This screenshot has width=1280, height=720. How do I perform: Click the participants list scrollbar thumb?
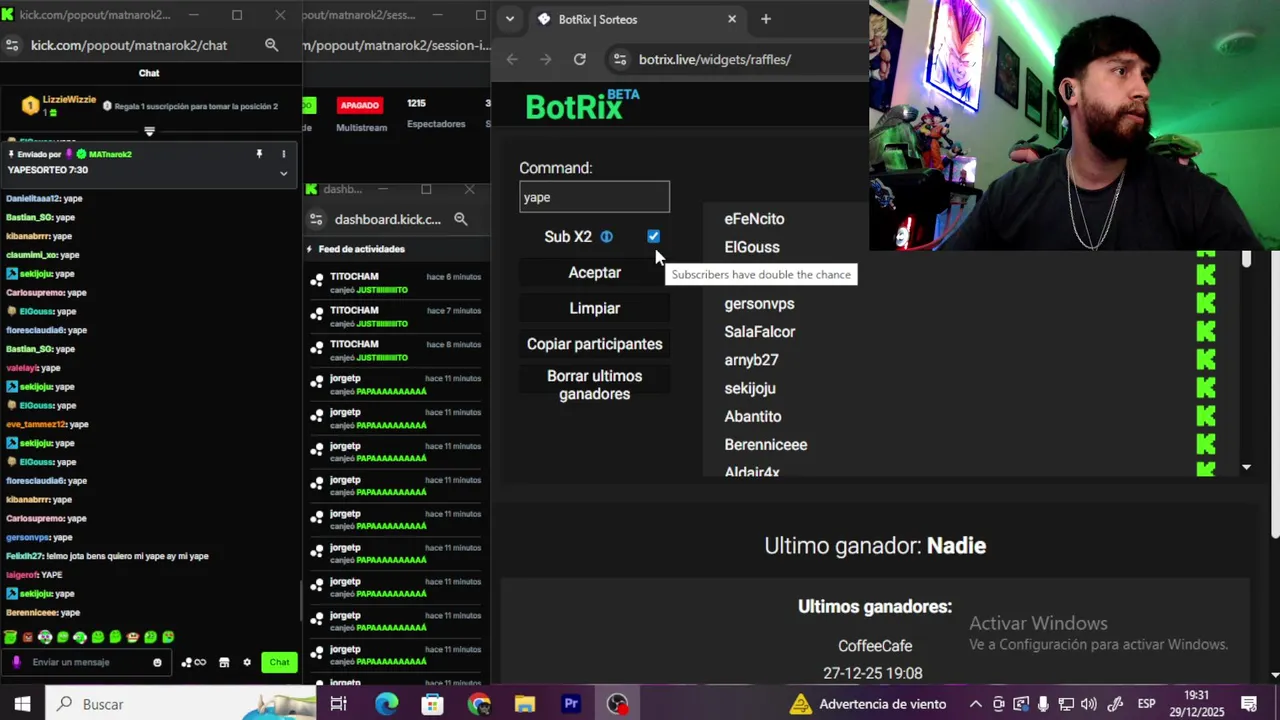tap(1246, 259)
